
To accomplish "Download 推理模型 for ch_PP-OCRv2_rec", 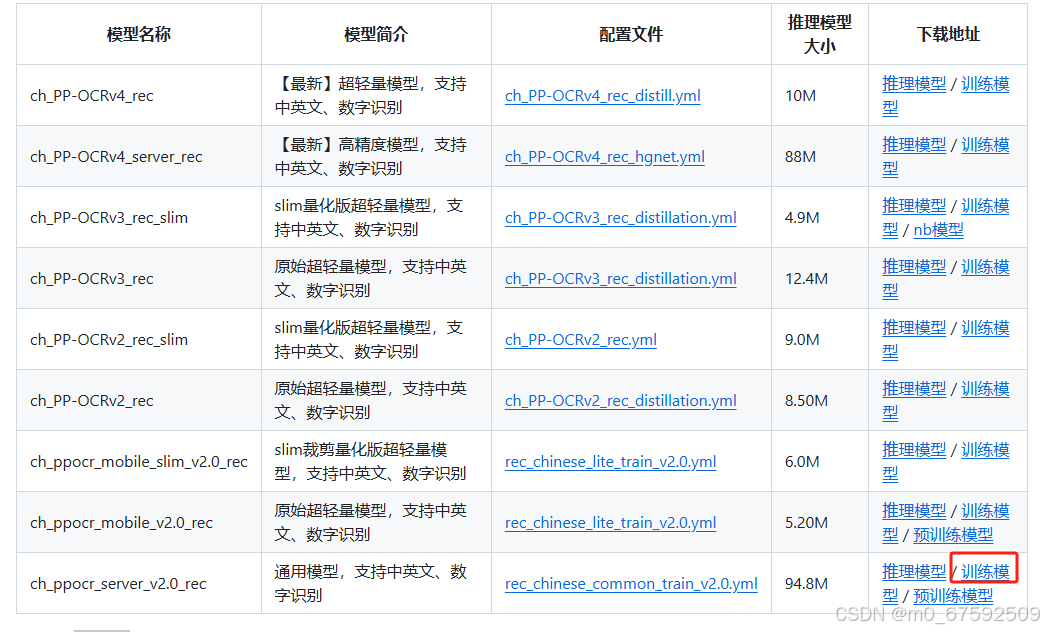I will coord(914,389).
